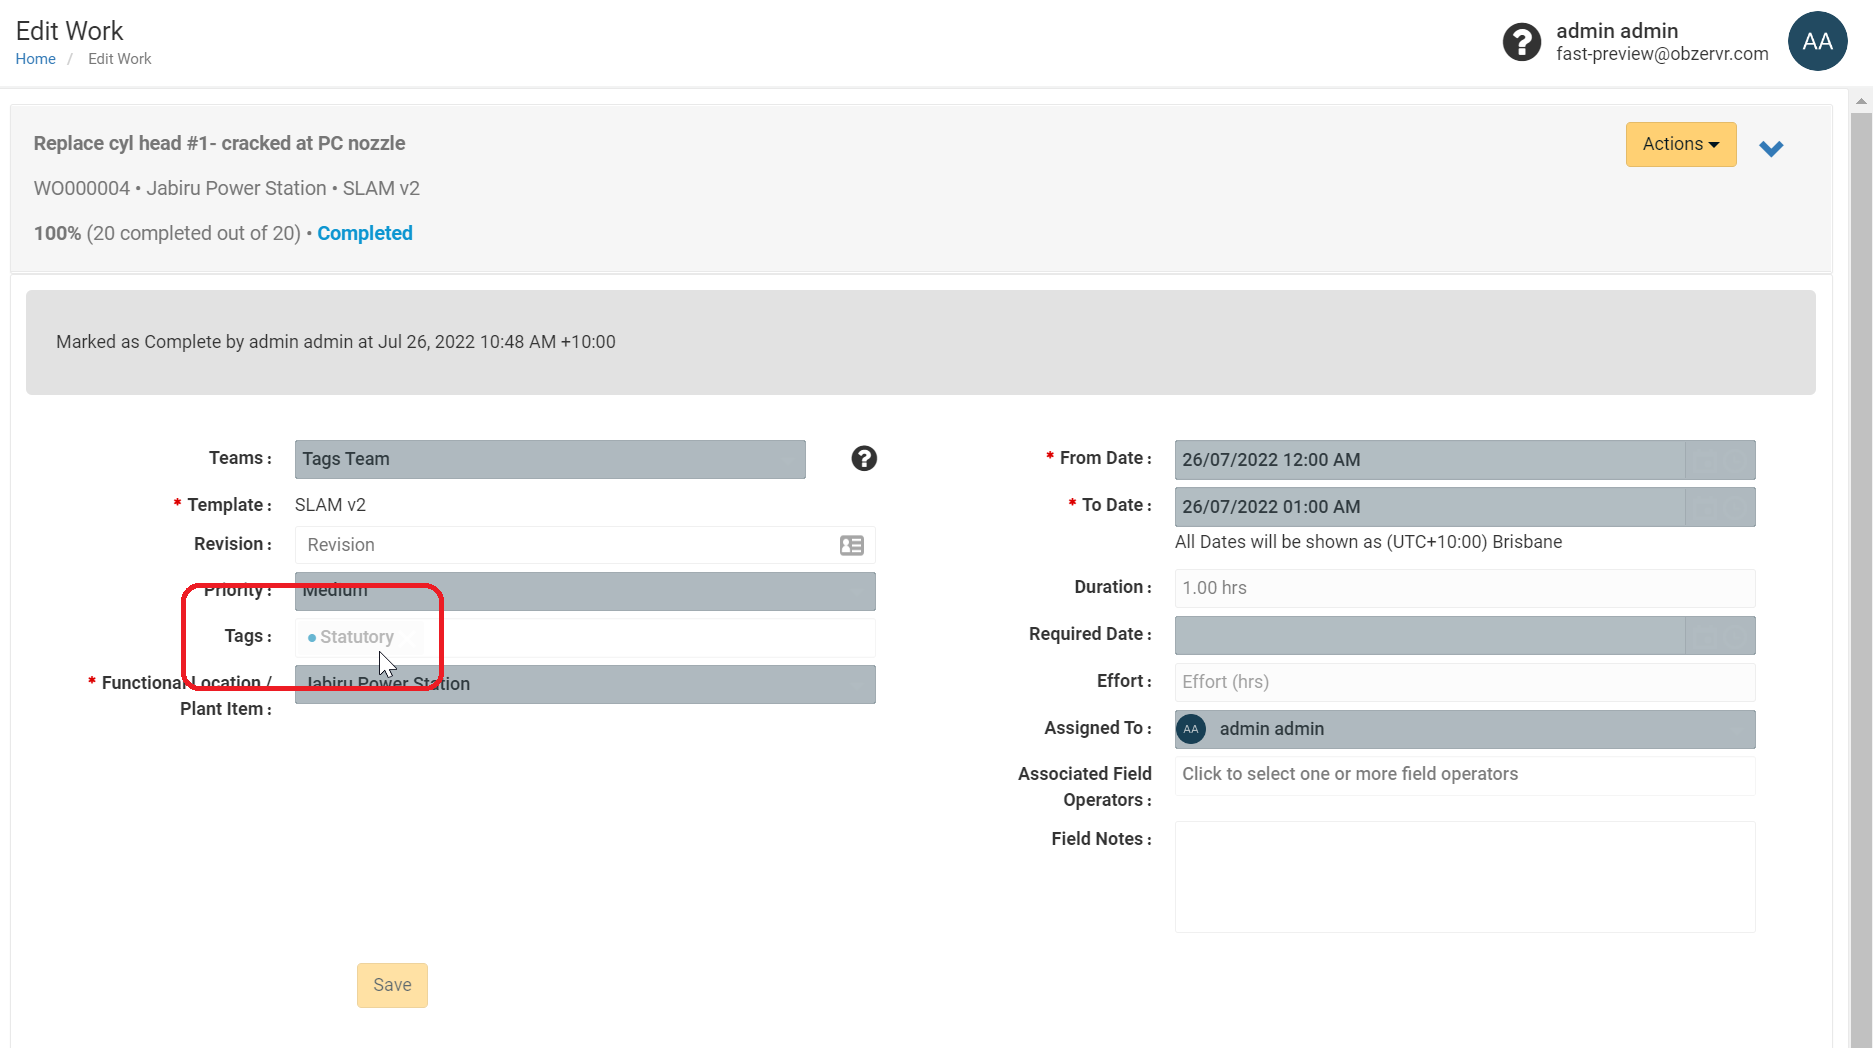The image size is (1873, 1048).
Task: Click the AA avatar in Assigned To field
Action: coord(1191,729)
